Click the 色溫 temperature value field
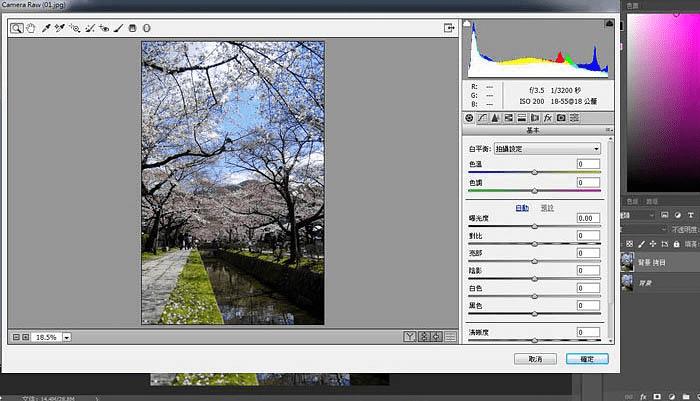 point(588,164)
